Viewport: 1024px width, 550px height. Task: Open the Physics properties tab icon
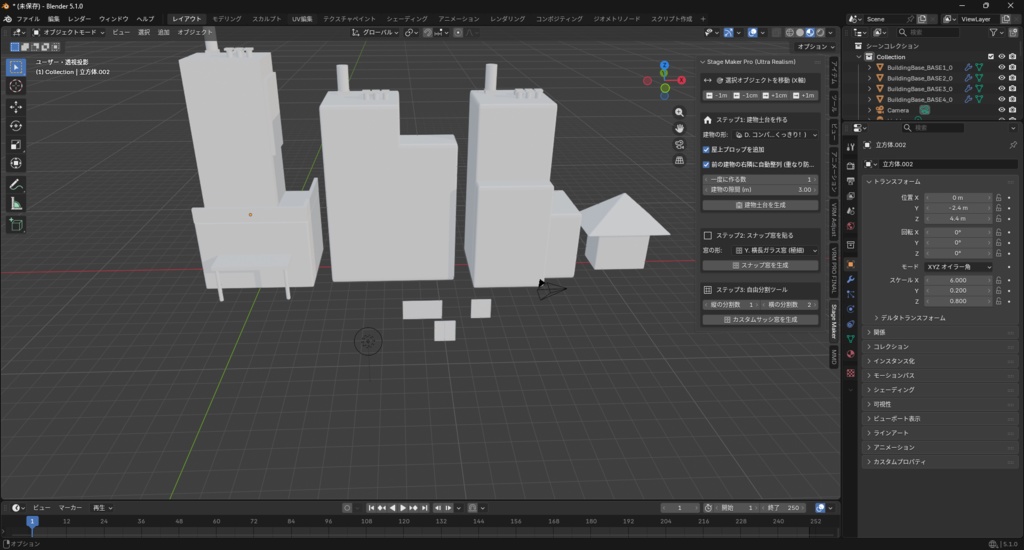pyautogui.click(x=850, y=309)
